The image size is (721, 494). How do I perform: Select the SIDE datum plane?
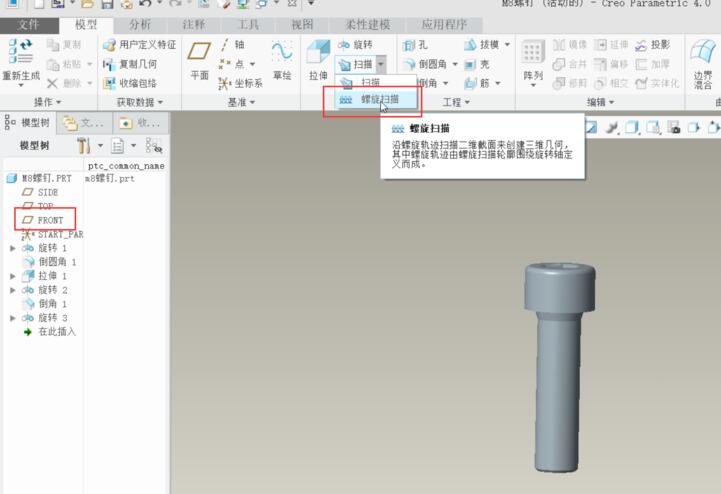coord(41,192)
